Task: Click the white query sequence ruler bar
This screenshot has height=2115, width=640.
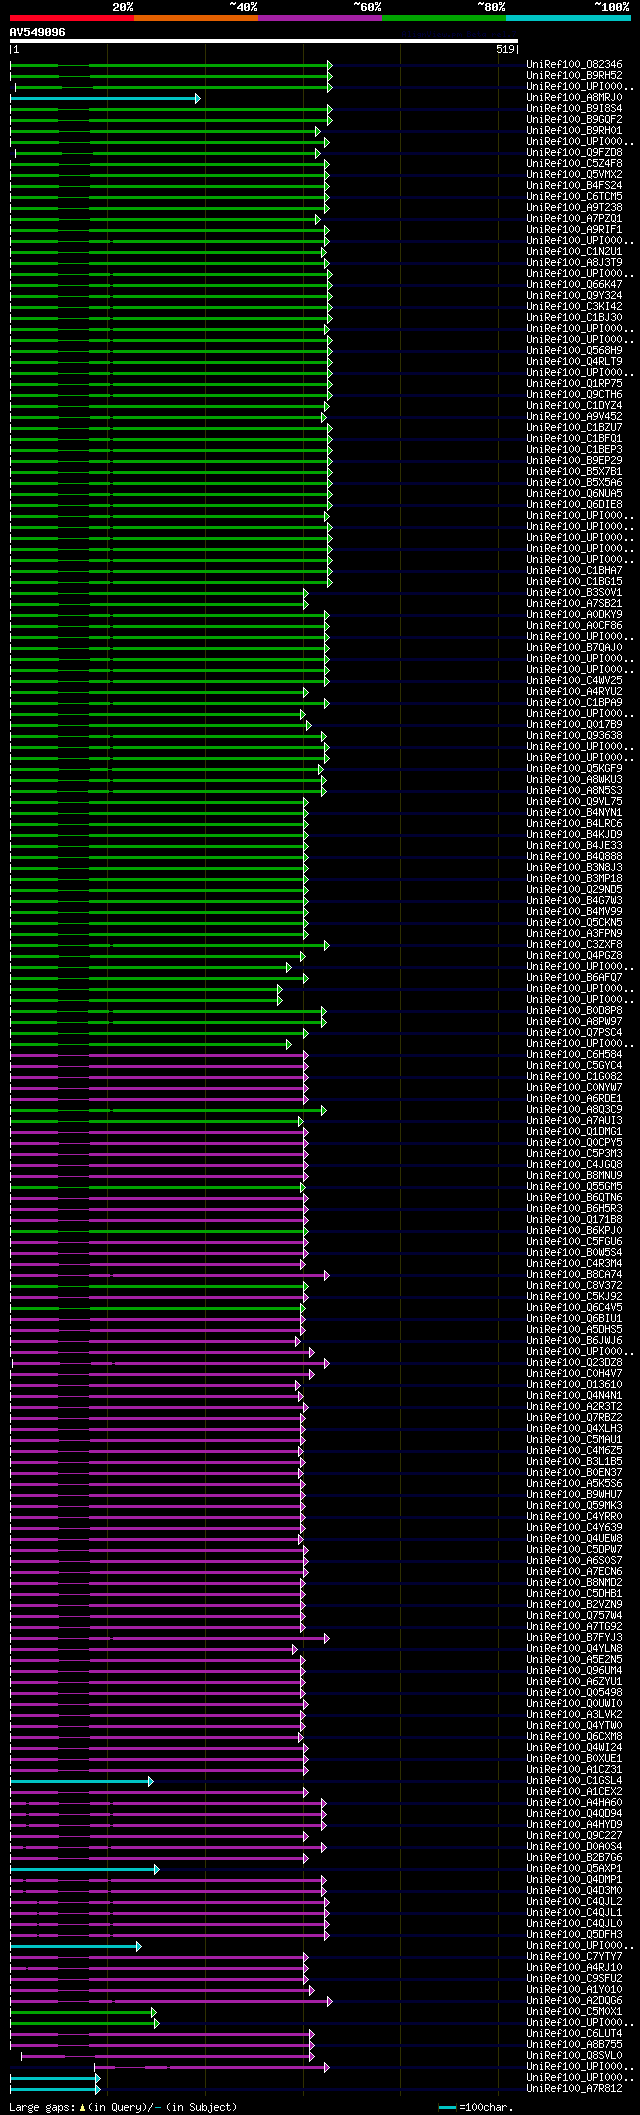Action: (x=264, y=42)
